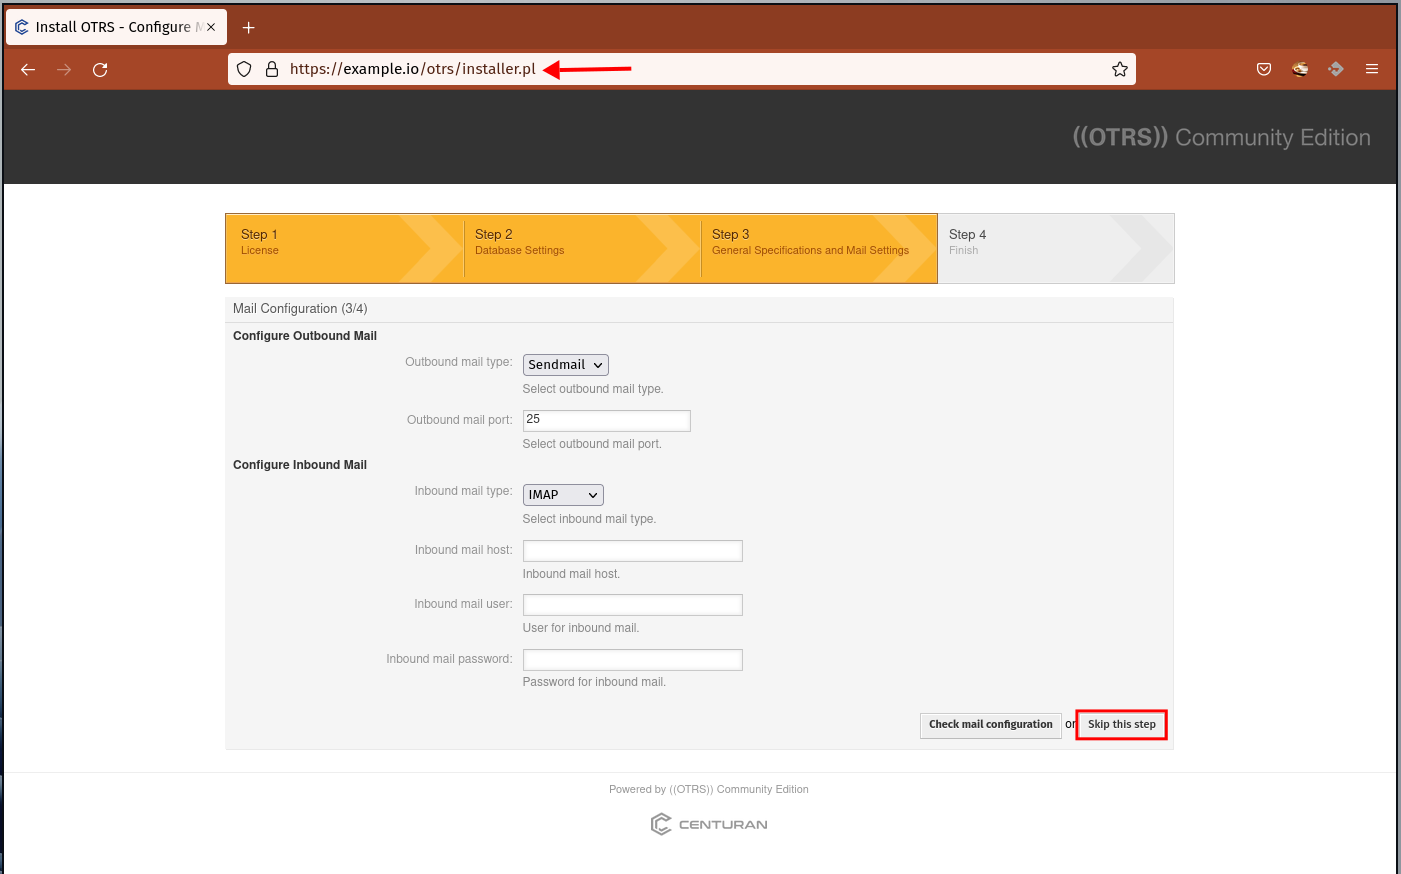Screen dimensions: 1401x874
Task: Click the diamond-shaped extension icon
Action: [1336, 69]
